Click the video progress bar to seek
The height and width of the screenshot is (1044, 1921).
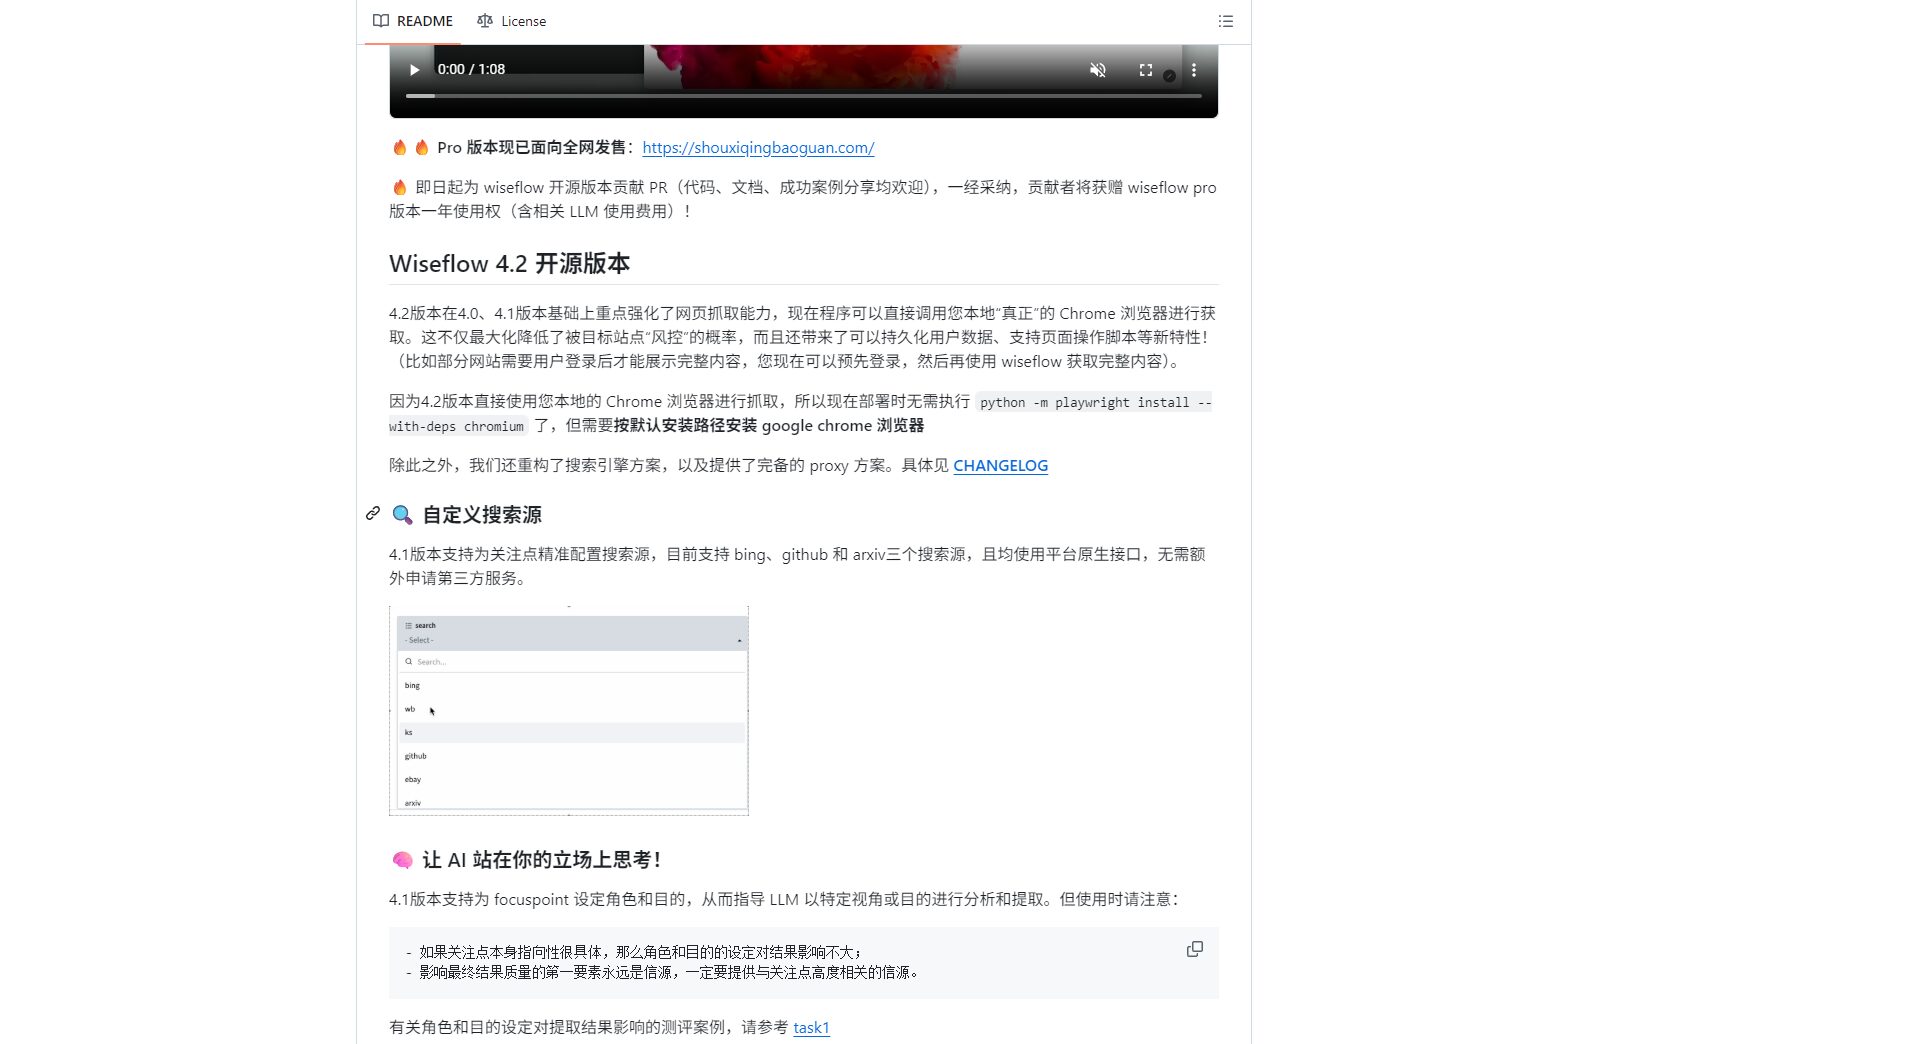pos(800,95)
